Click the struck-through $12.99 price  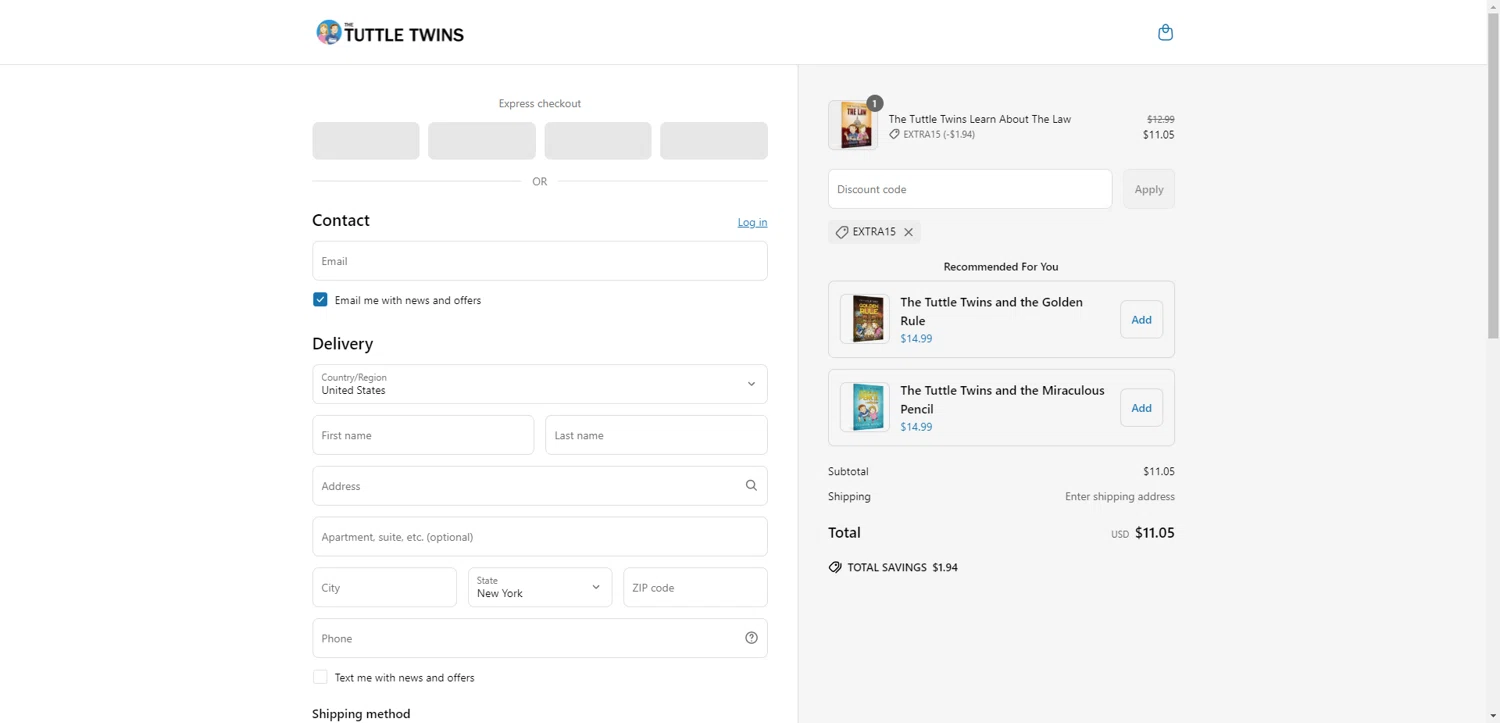[x=1161, y=119]
